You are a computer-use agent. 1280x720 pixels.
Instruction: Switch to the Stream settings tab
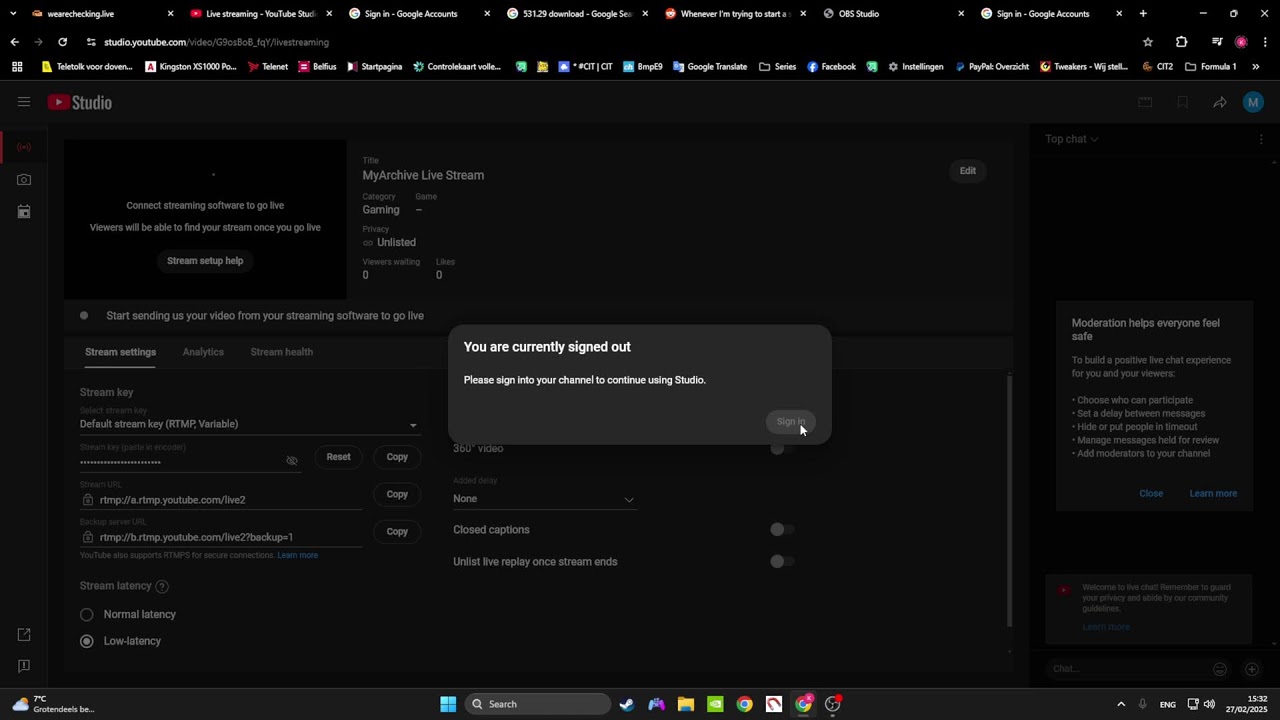(x=120, y=352)
